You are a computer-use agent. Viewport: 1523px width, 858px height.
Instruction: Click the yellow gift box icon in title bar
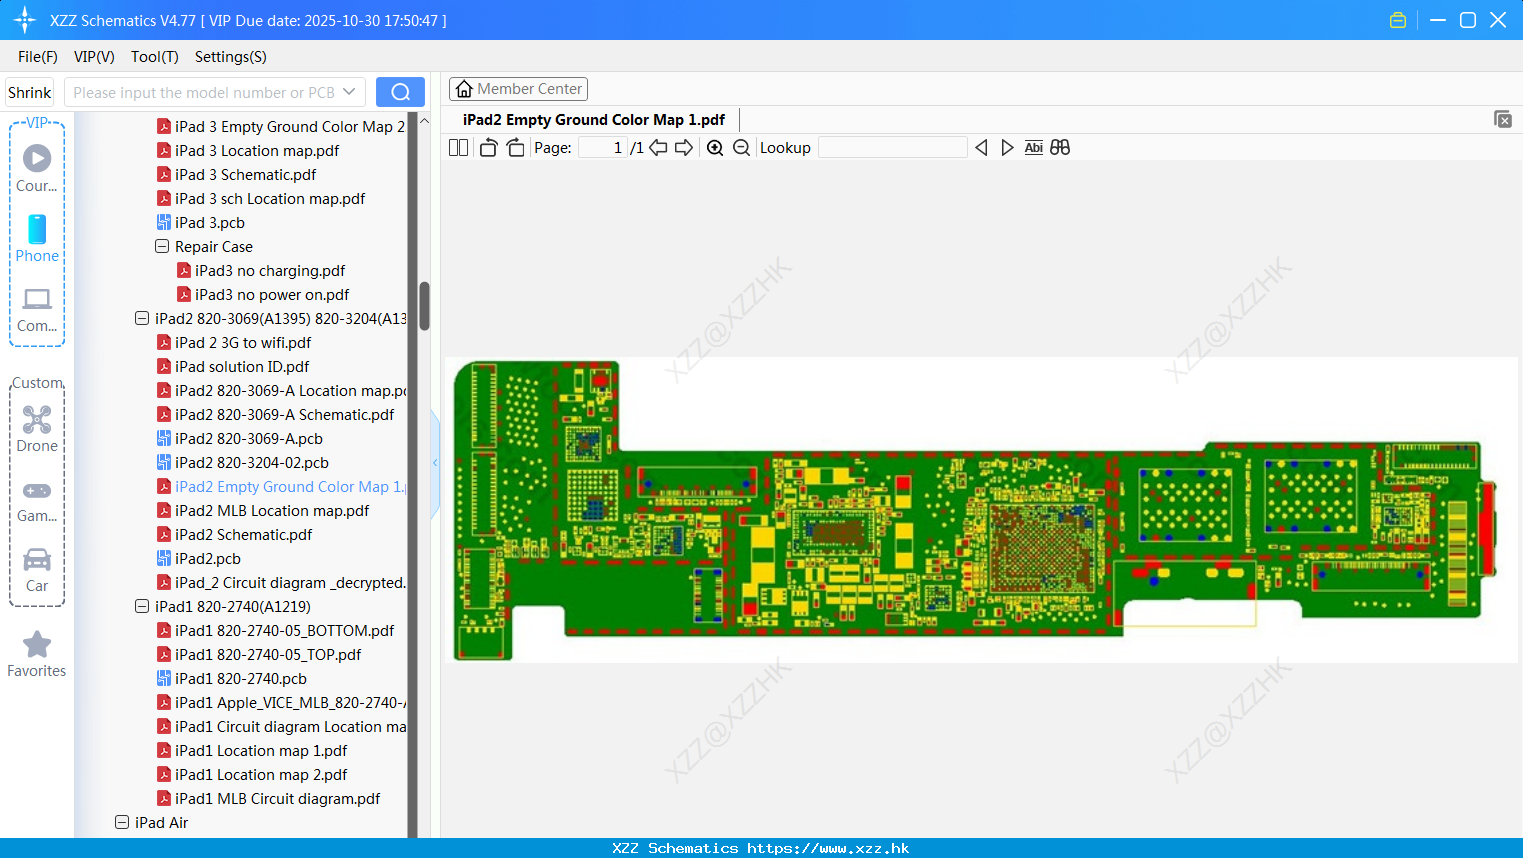point(1398,20)
